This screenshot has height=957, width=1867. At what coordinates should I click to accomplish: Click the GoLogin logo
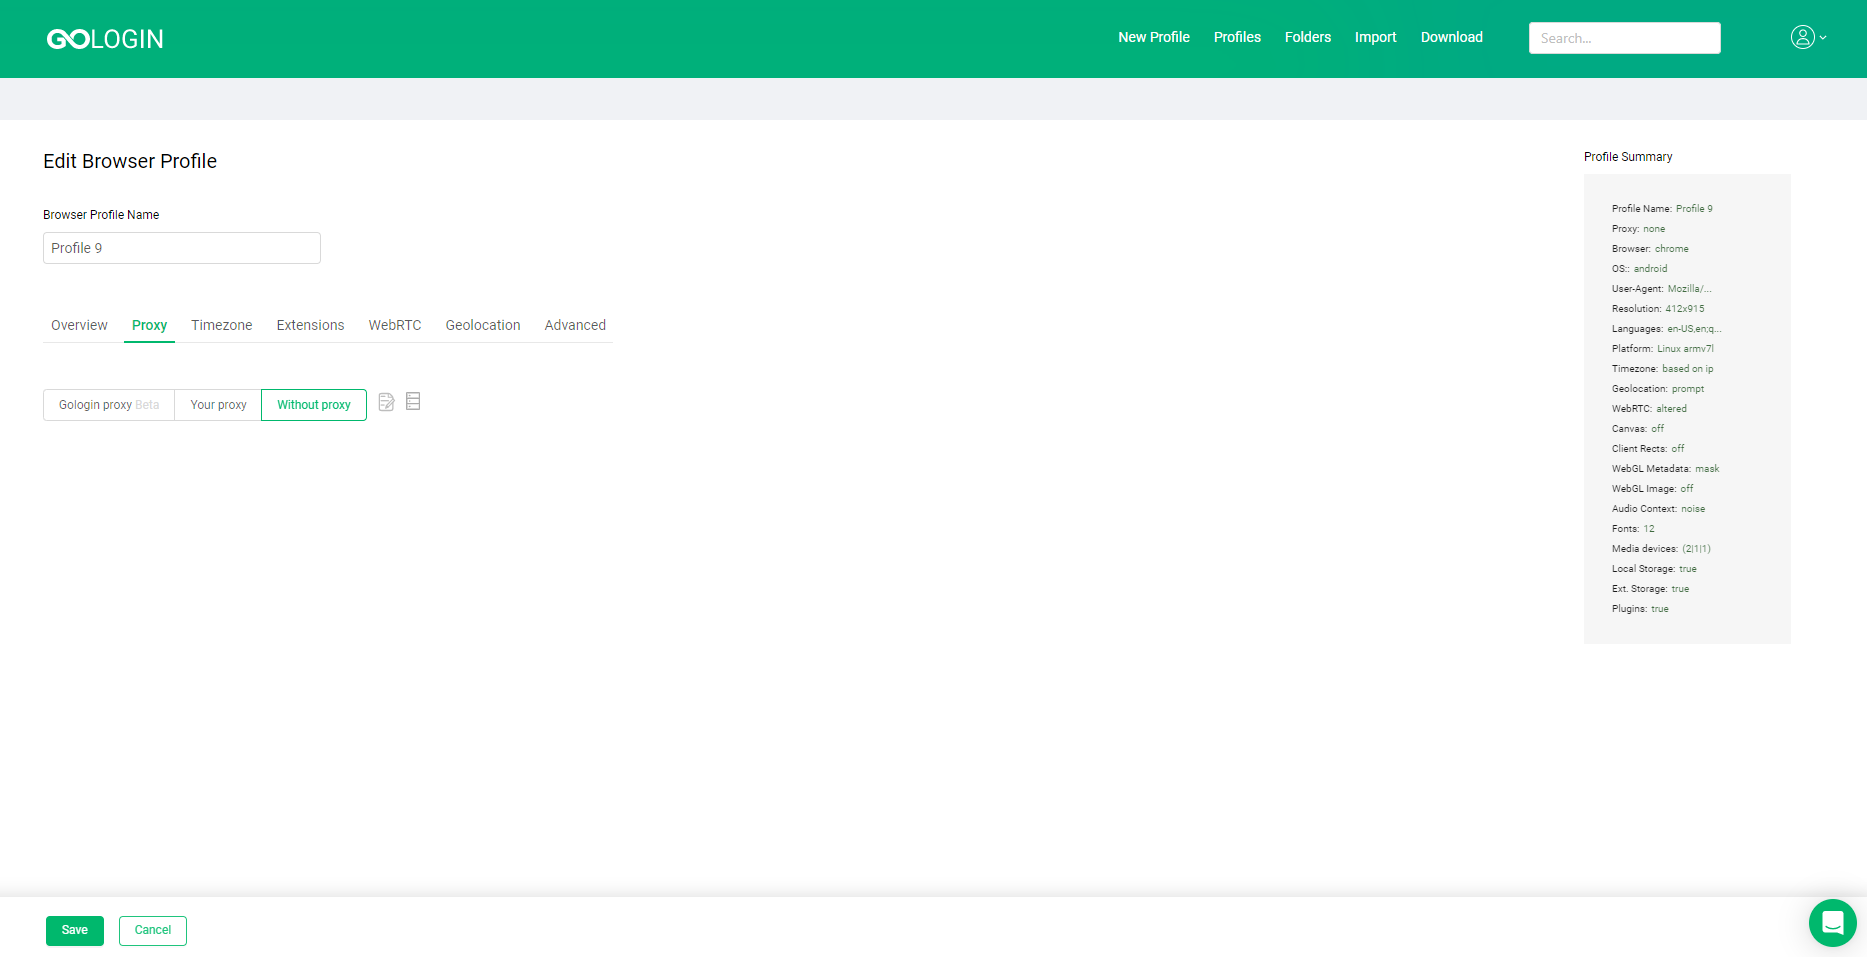[104, 38]
